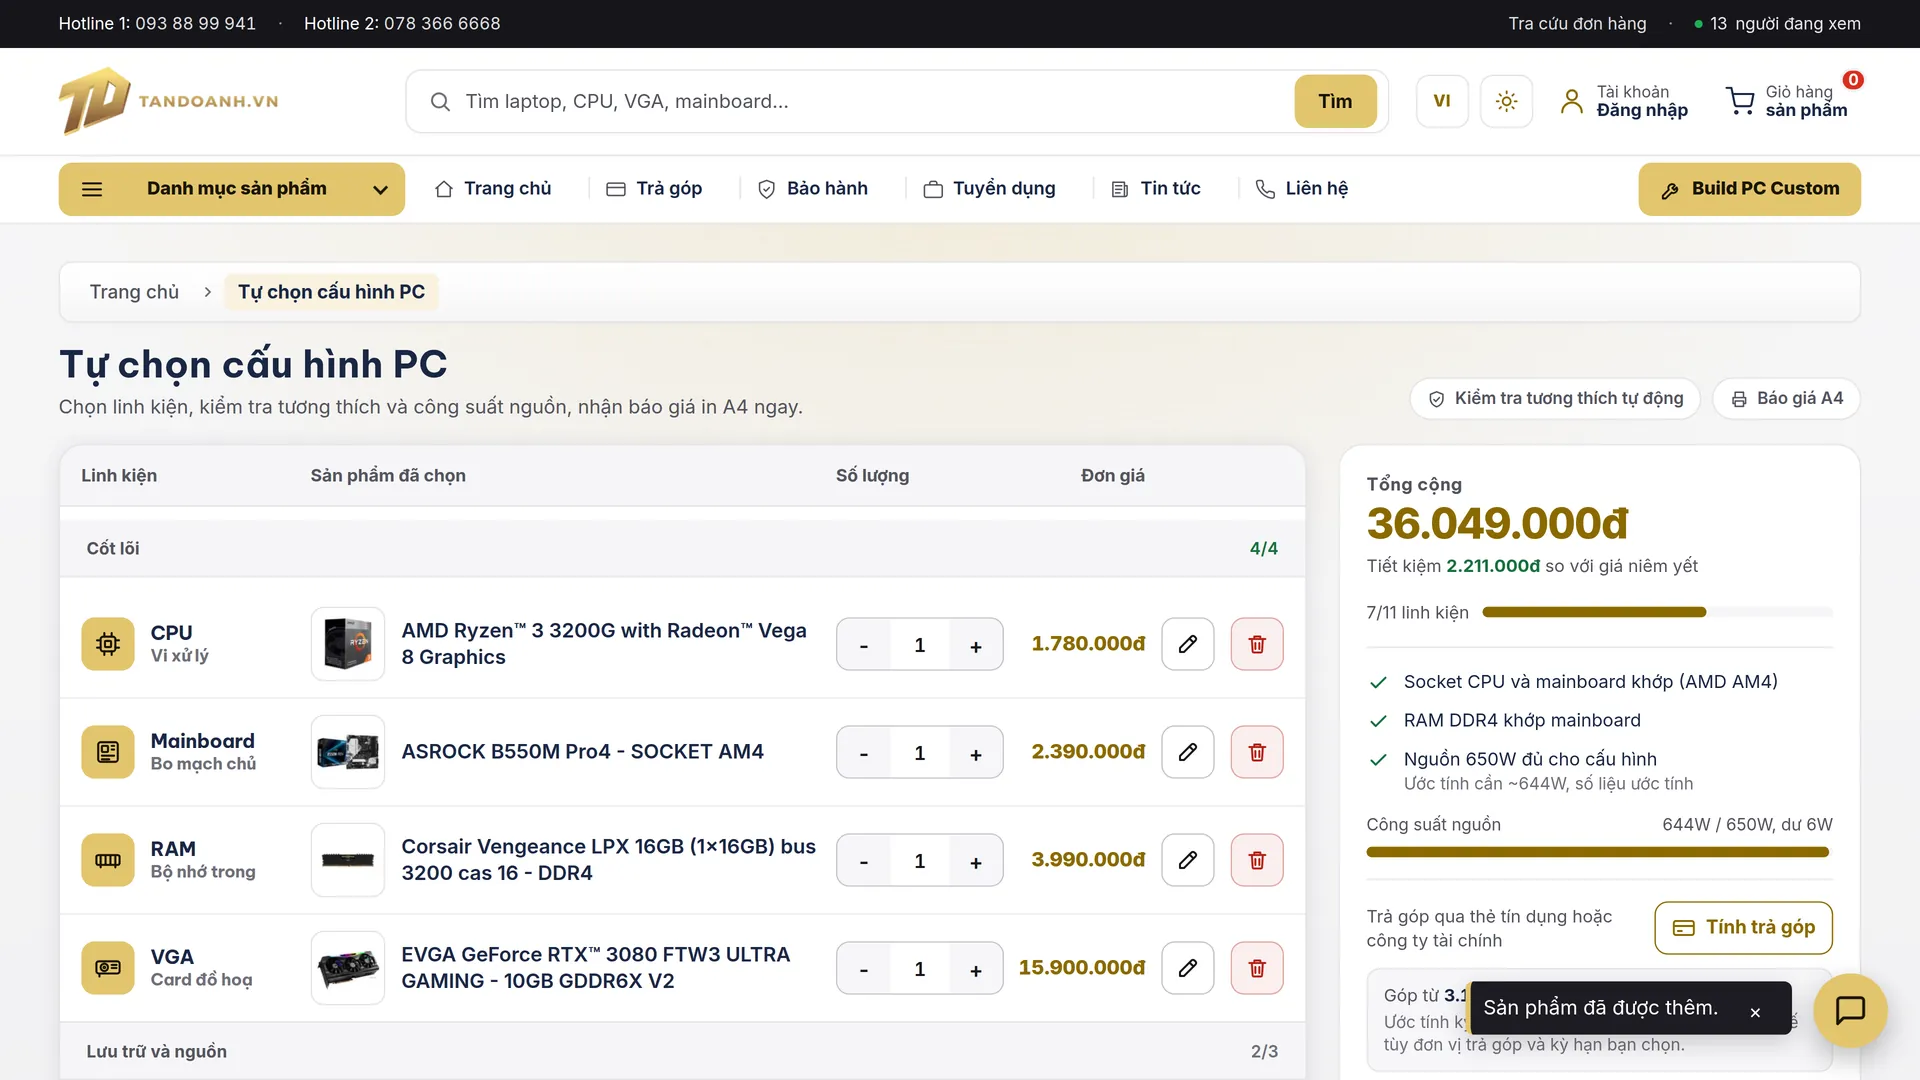Edit the Mainboard row product
The image size is (1920, 1080).
[1188, 752]
